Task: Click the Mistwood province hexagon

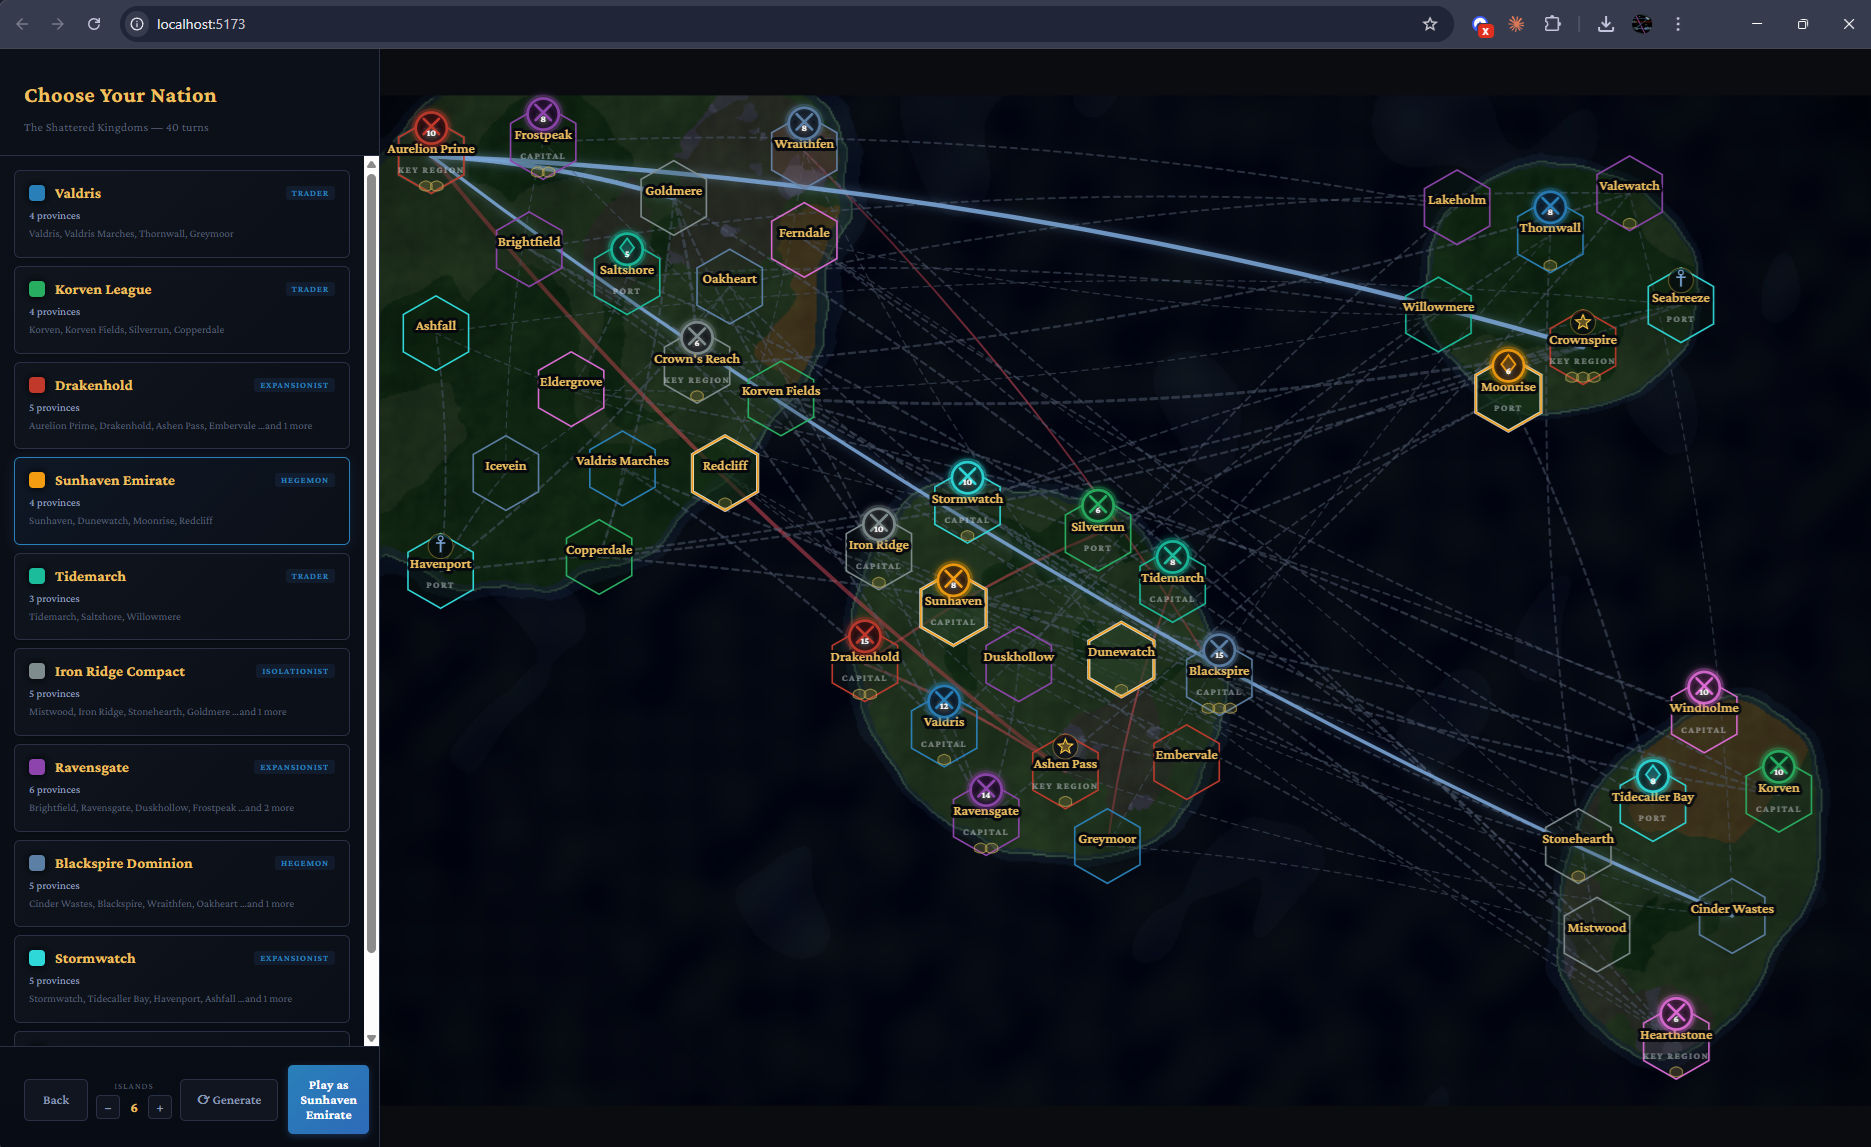Action: tap(1597, 935)
